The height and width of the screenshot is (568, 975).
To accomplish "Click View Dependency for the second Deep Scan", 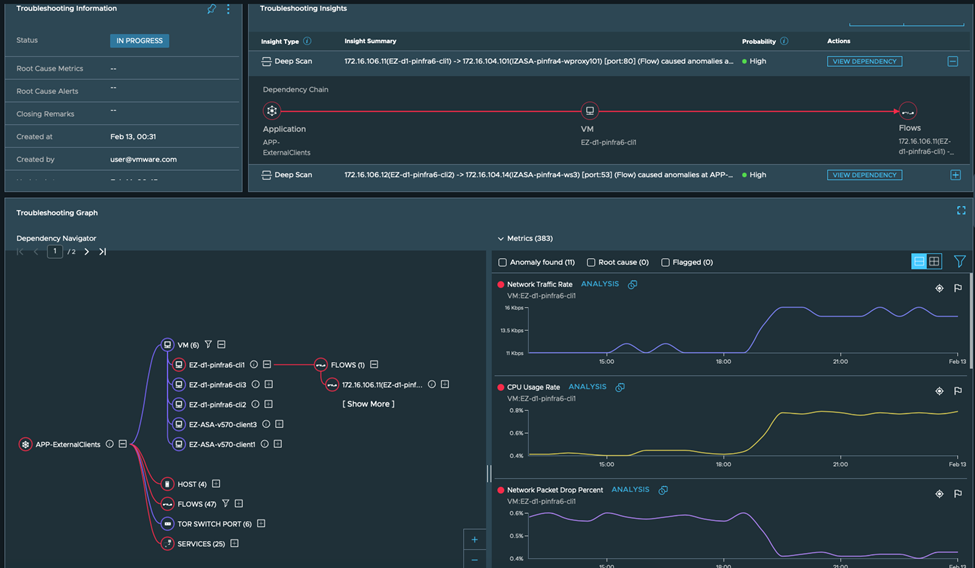I will coord(864,175).
